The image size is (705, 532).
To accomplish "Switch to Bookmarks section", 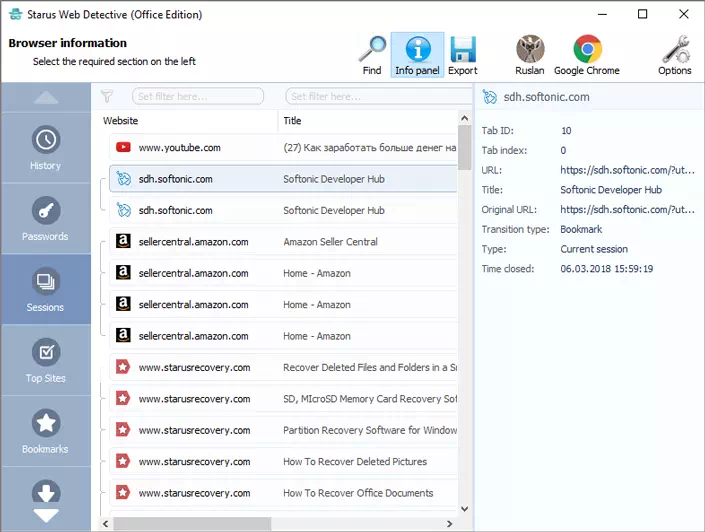I will [x=46, y=431].
